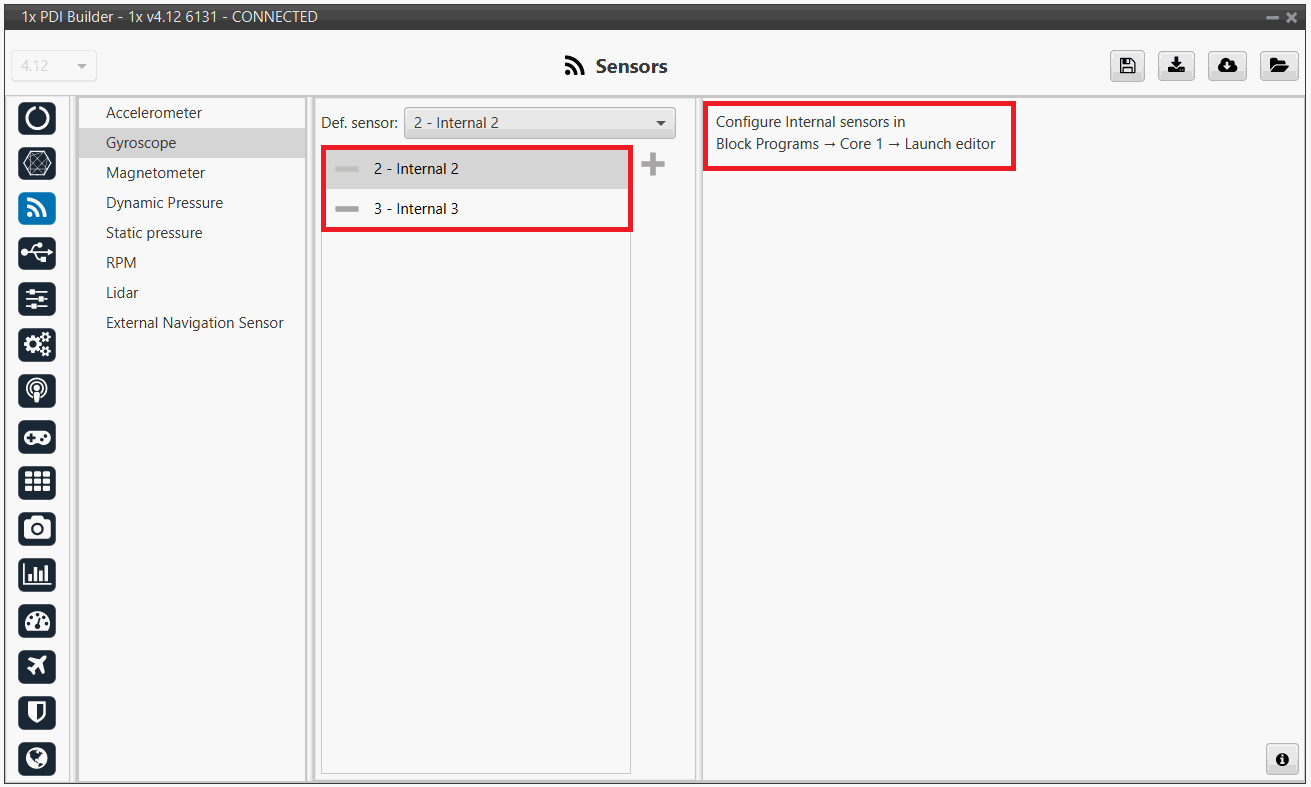
Task: Click the info button at bottom right
Action: click(1281, 759)
